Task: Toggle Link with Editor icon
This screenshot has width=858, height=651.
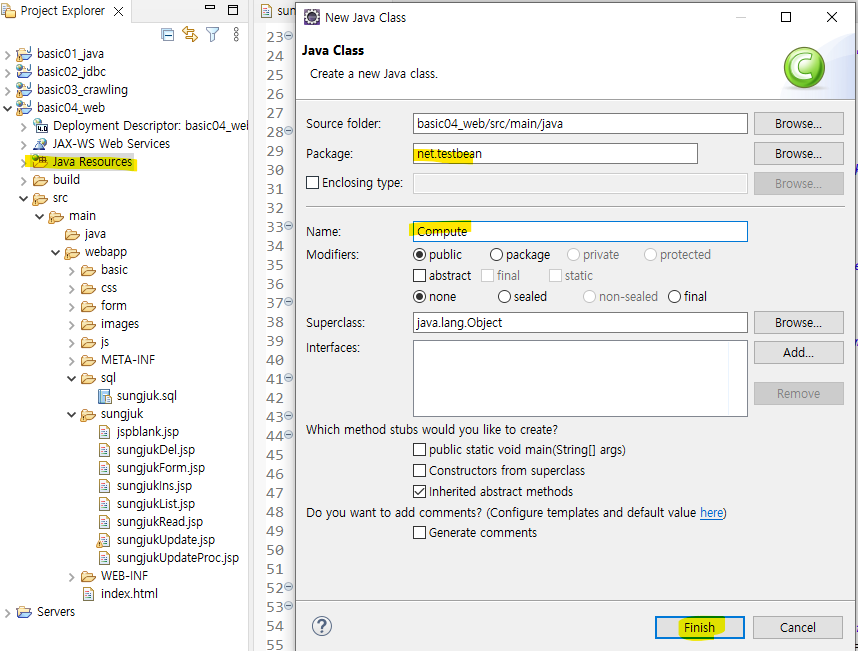Action: (190, 34)
